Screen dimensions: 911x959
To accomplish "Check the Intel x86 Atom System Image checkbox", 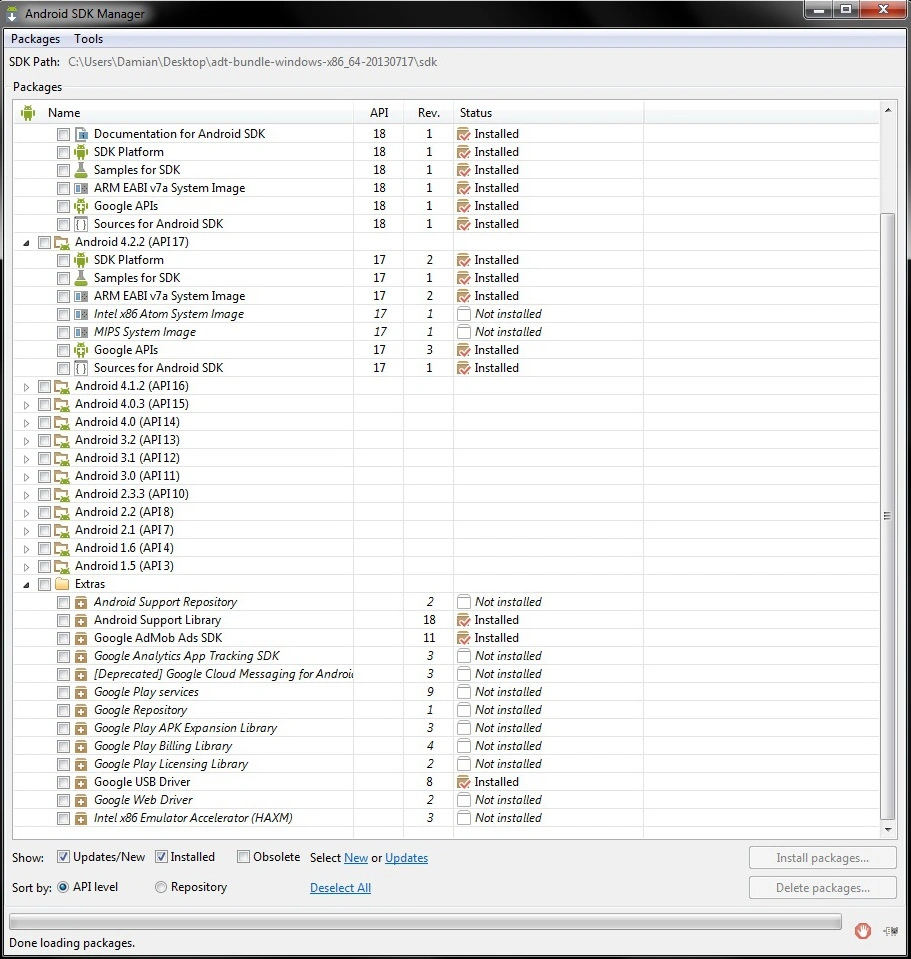I will pyautogui.click(x=64, y=313).
